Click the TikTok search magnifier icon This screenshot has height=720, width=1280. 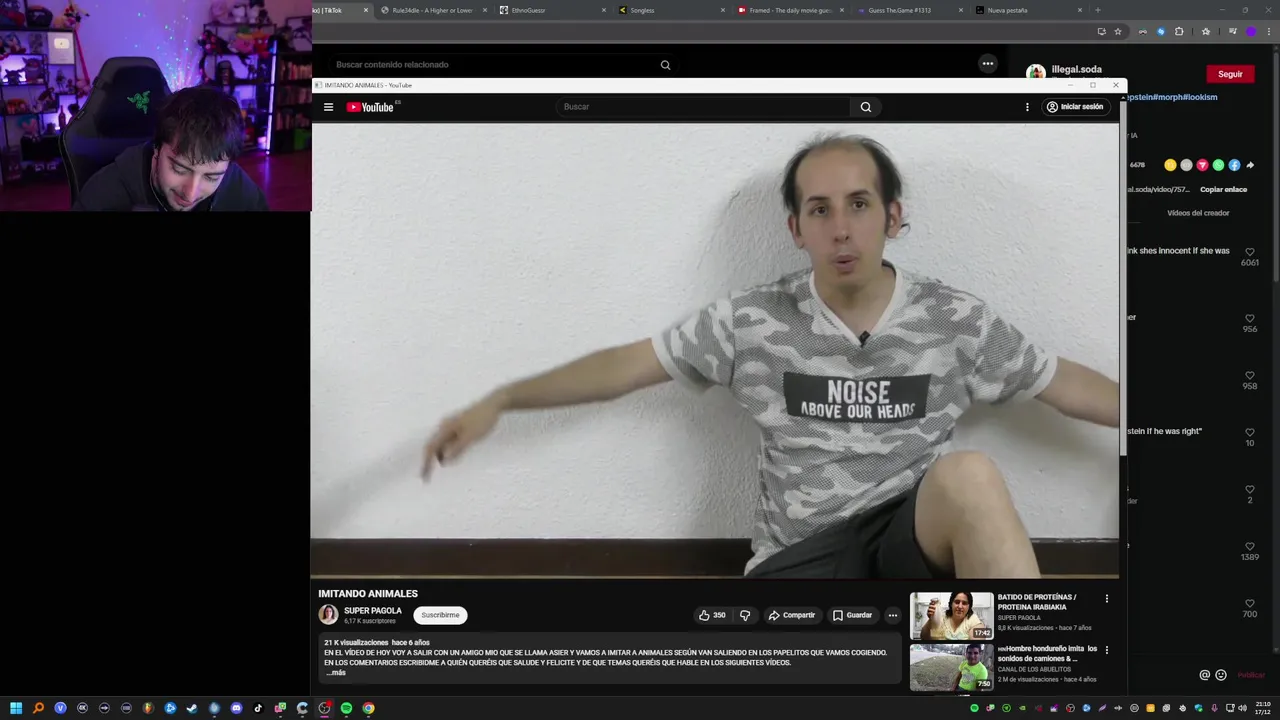(665, 65)
